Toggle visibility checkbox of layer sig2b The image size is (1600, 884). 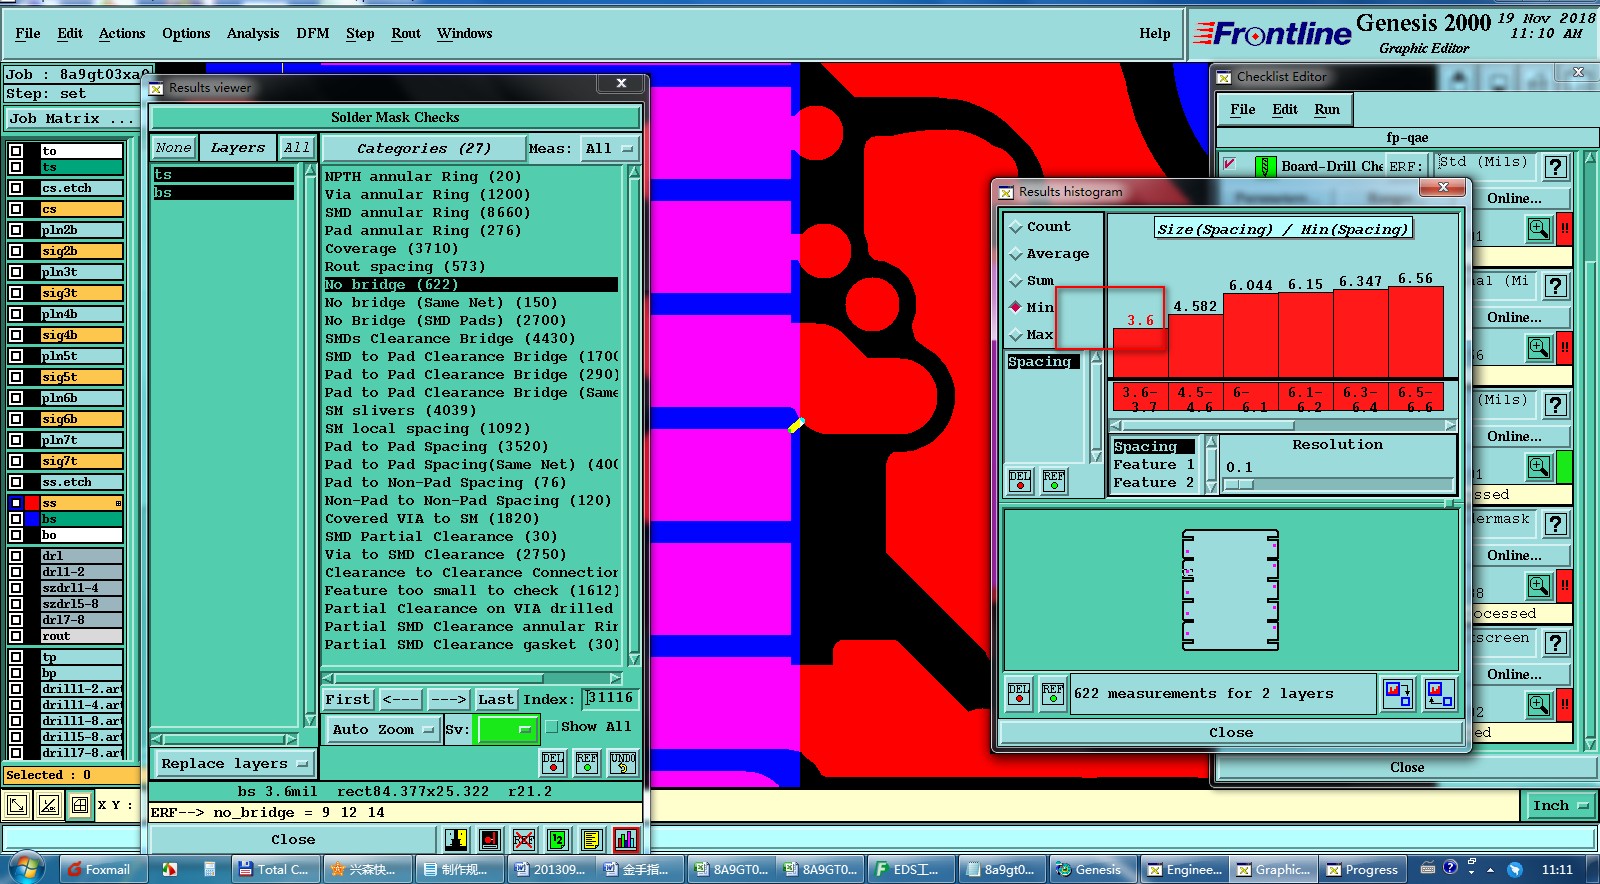pyautogui.click(x=16, y=251)
